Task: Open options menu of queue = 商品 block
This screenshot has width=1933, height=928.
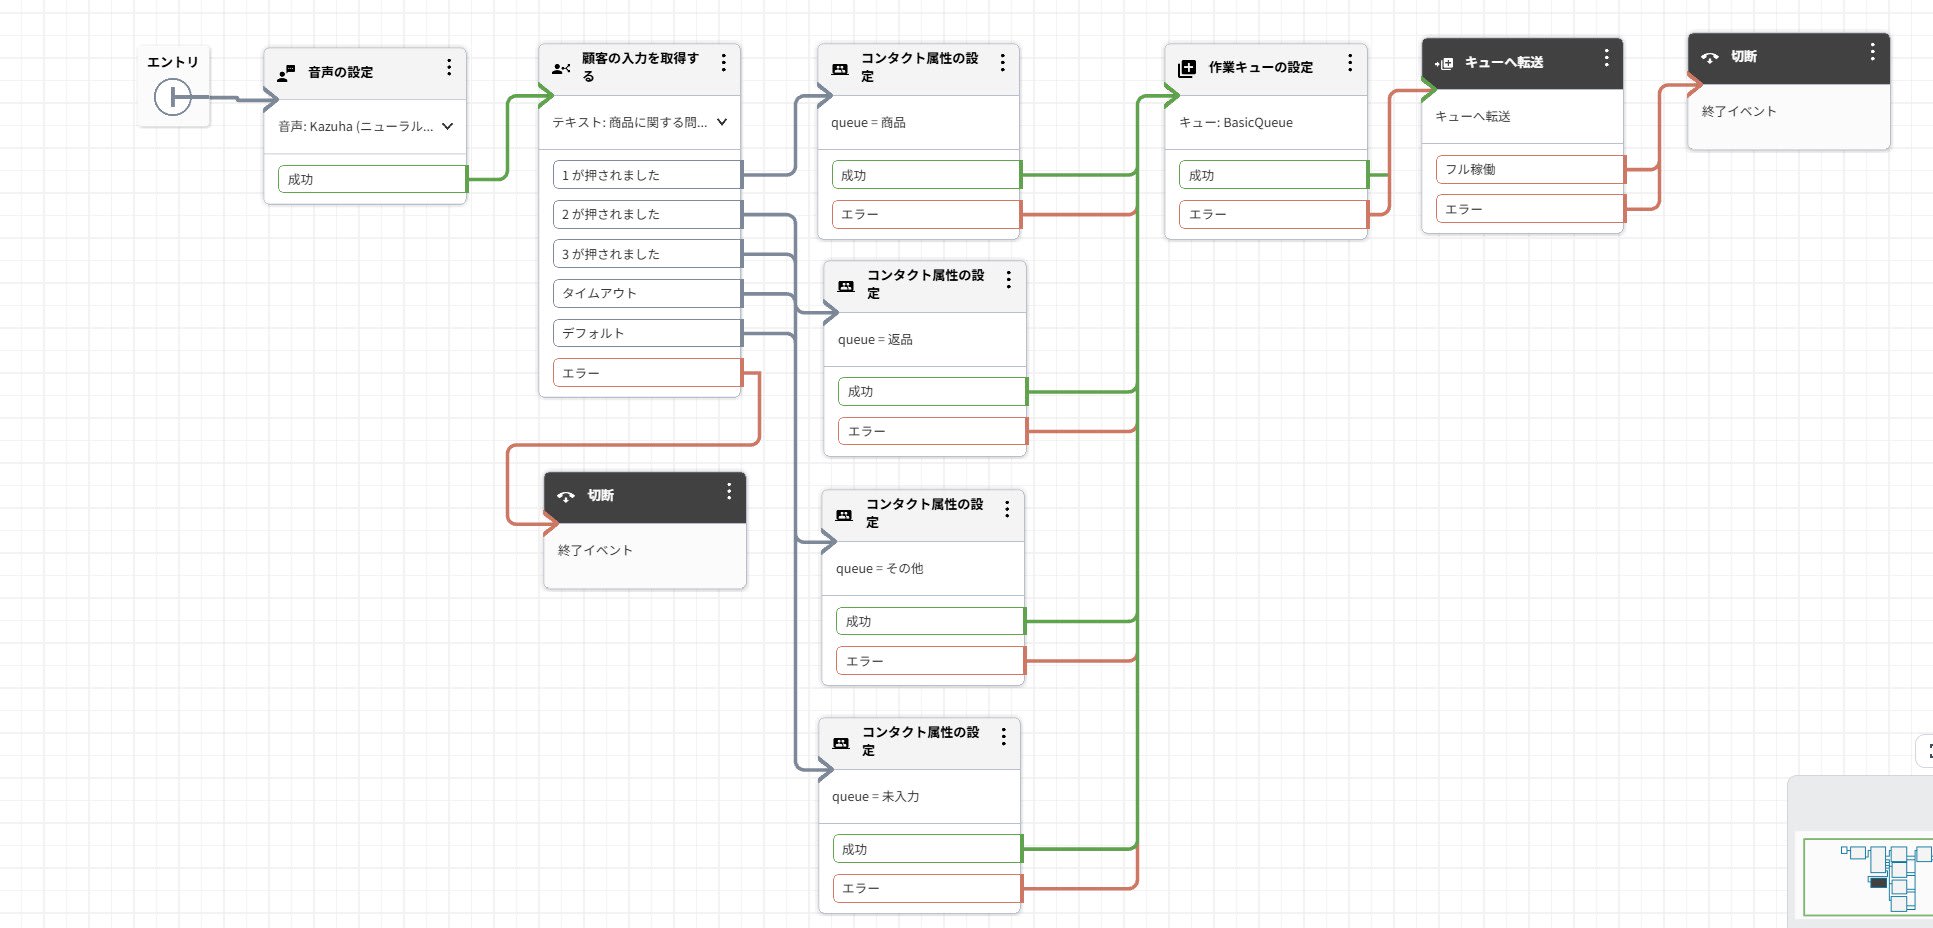Action: (1003, 63)
